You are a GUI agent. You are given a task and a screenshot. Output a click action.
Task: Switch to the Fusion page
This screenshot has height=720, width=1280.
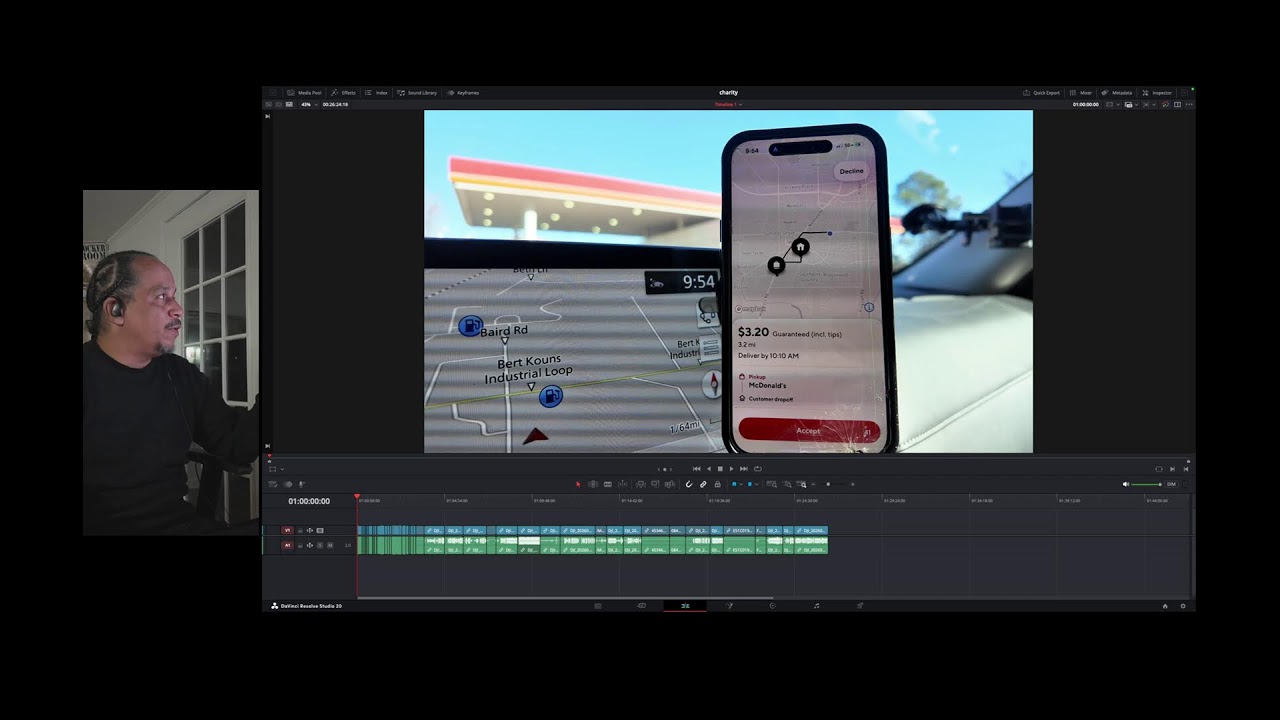pyautogui.click(x=729, y=605)
